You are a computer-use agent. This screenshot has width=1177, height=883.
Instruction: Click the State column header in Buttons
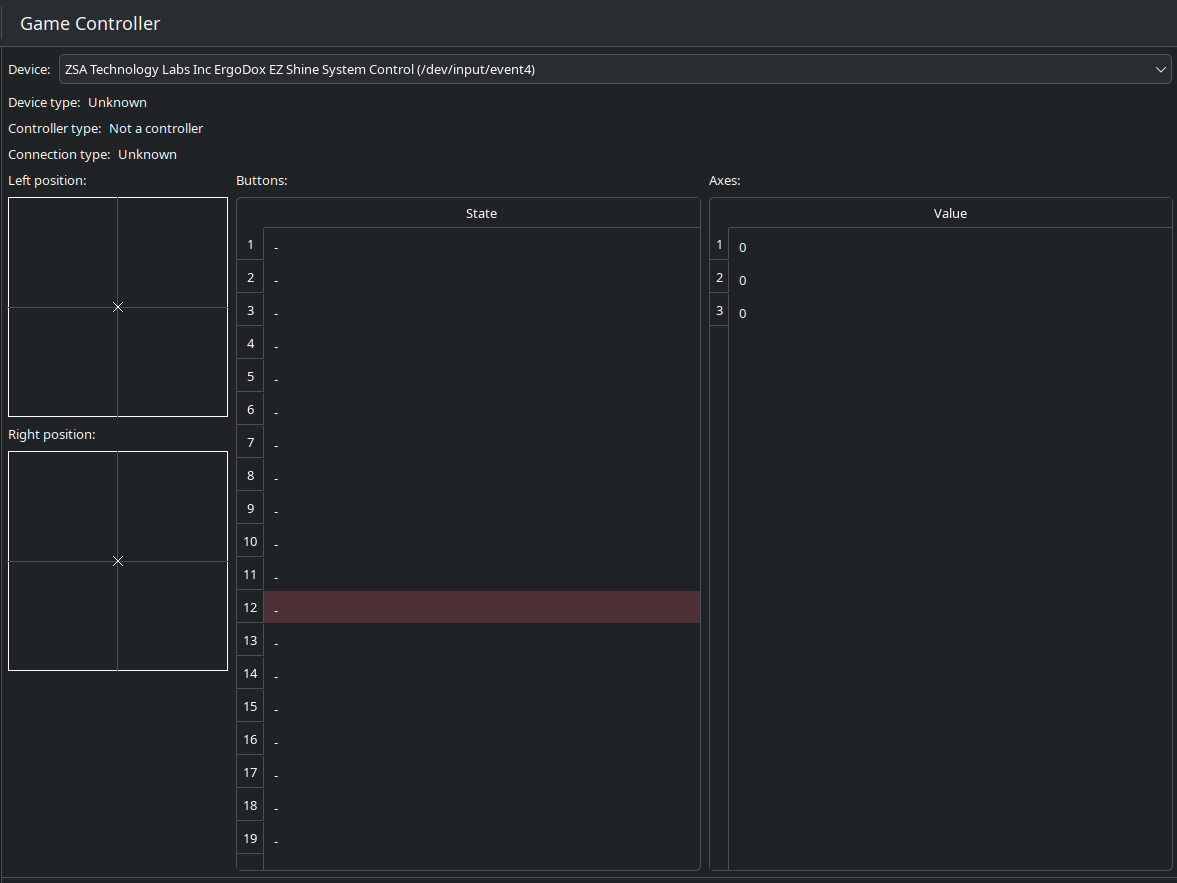[x=481, y=213]
